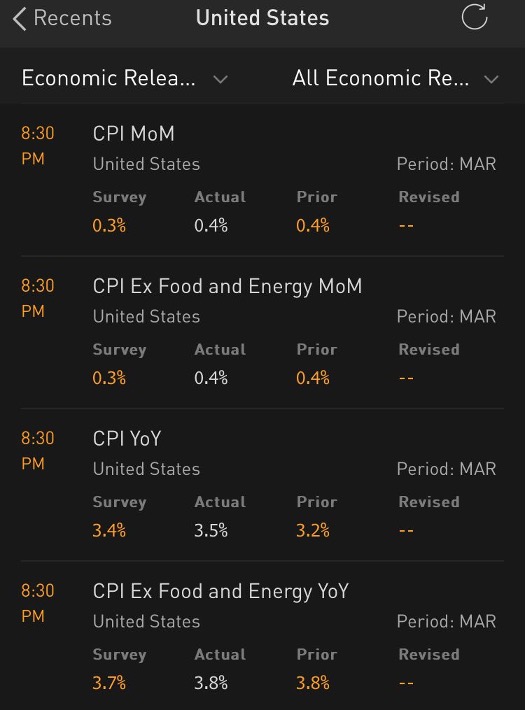Go back to Recents

62,19
